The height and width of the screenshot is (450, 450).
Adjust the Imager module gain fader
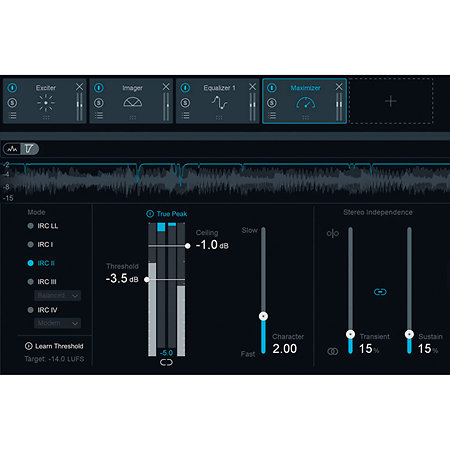(166, 107)
